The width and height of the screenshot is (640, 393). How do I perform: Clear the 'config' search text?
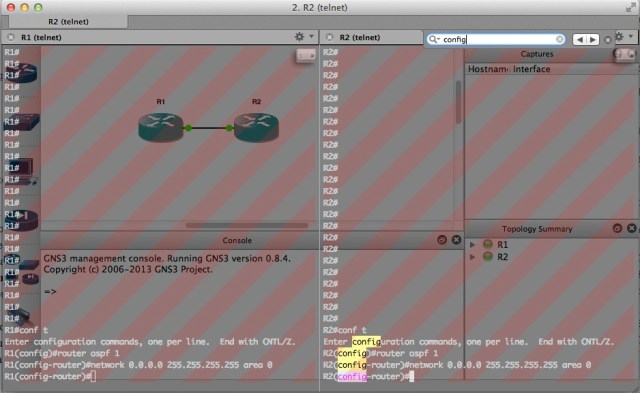(x=560, y=39)
